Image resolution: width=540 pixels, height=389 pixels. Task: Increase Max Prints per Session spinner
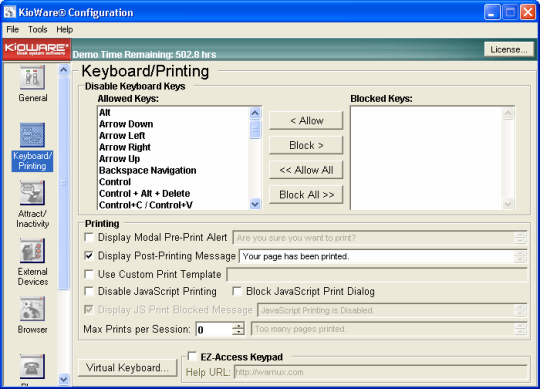(238, 326)
